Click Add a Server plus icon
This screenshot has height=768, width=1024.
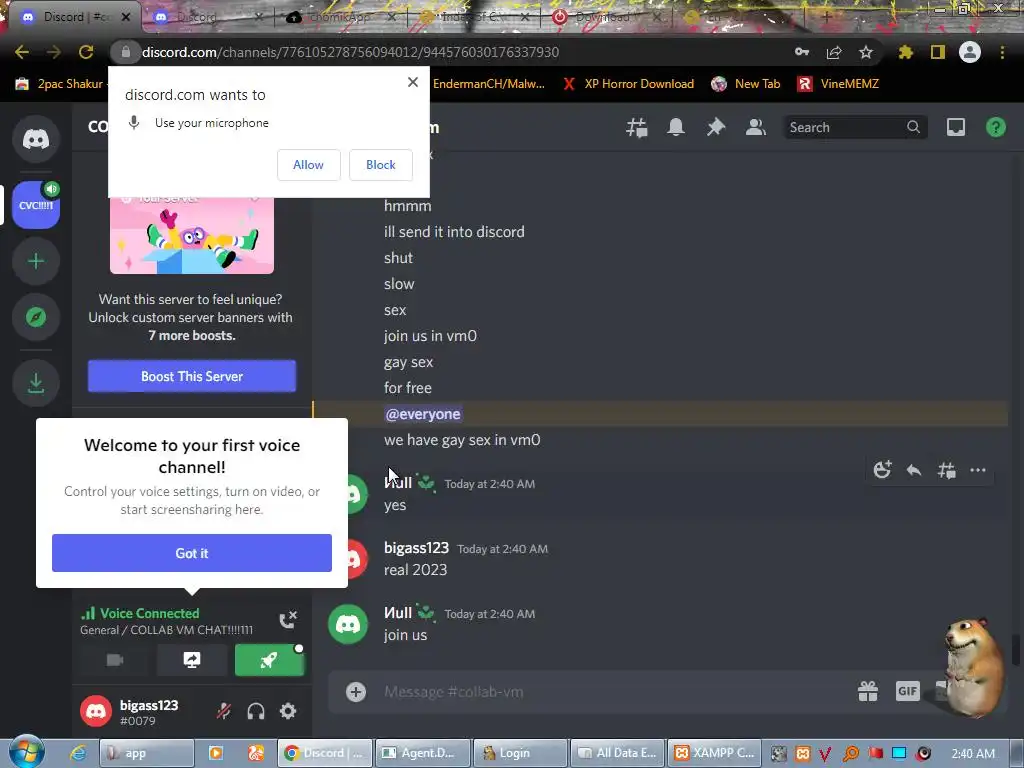[x=36, y=261]
